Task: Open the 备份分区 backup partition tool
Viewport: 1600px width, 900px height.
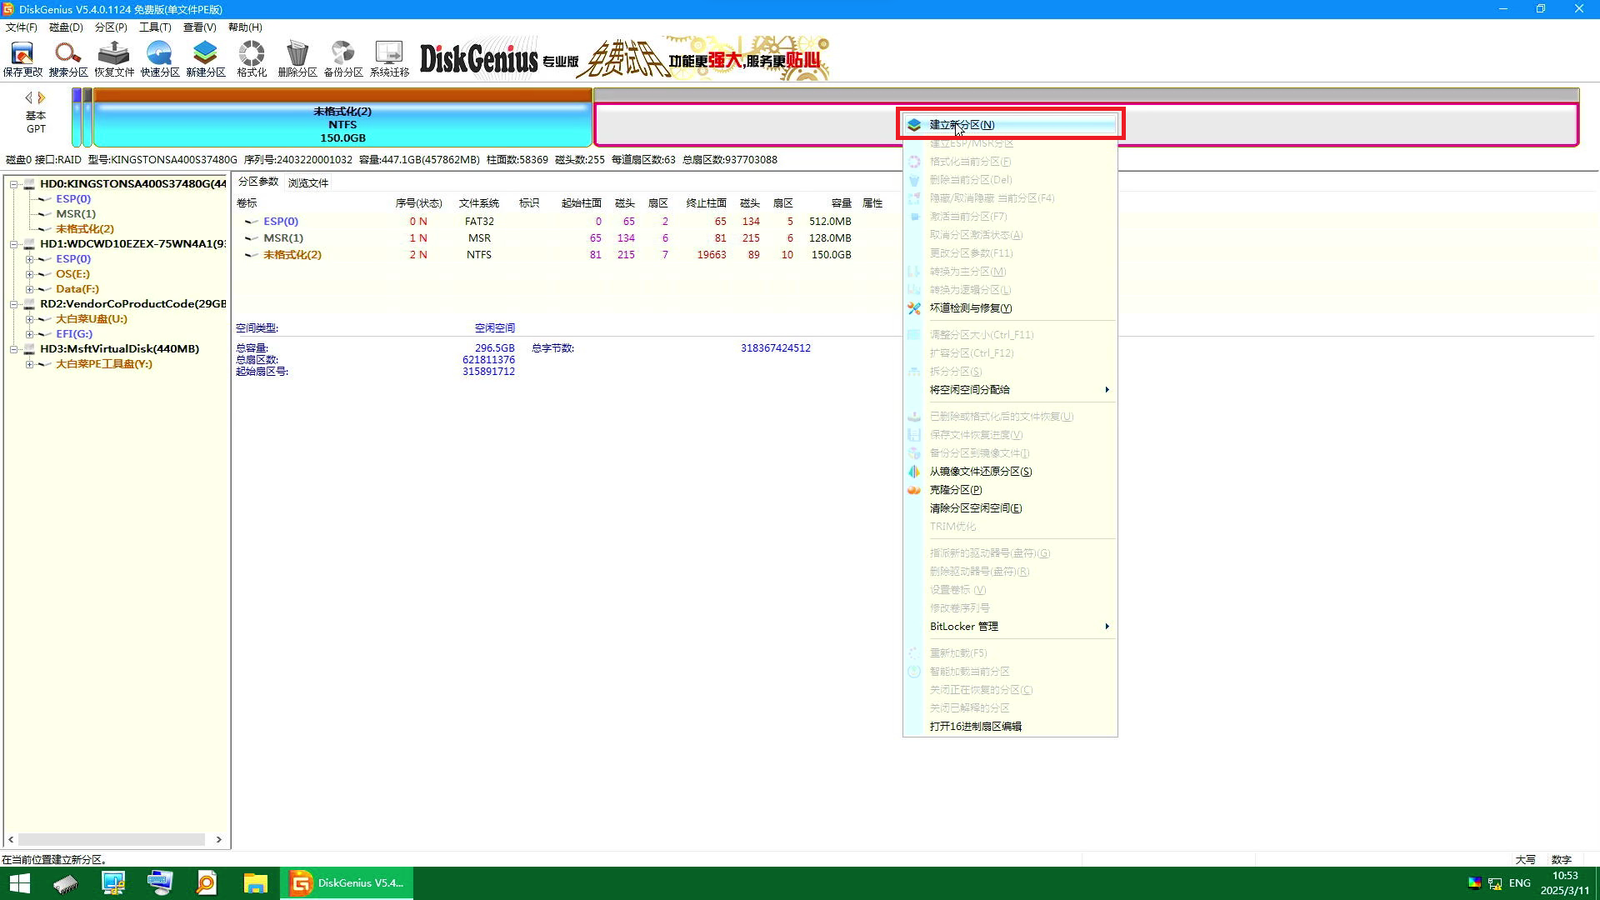Action: (343, 59)
